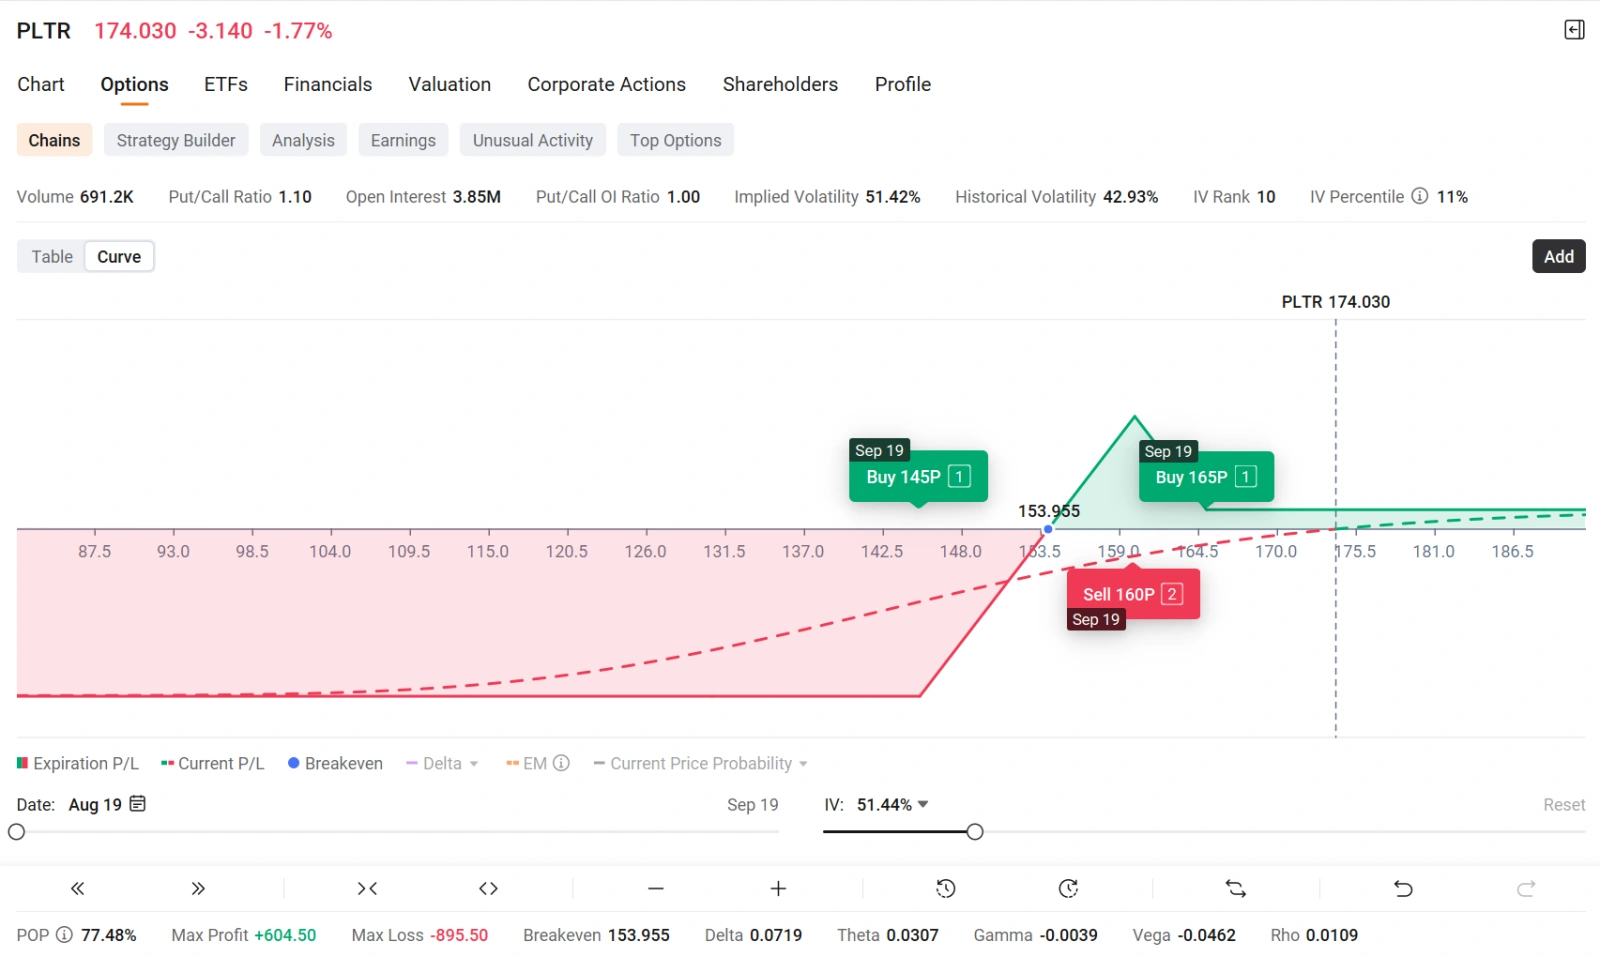
Task: Open the Analysis sub-tab
Action: pos(303,140)
